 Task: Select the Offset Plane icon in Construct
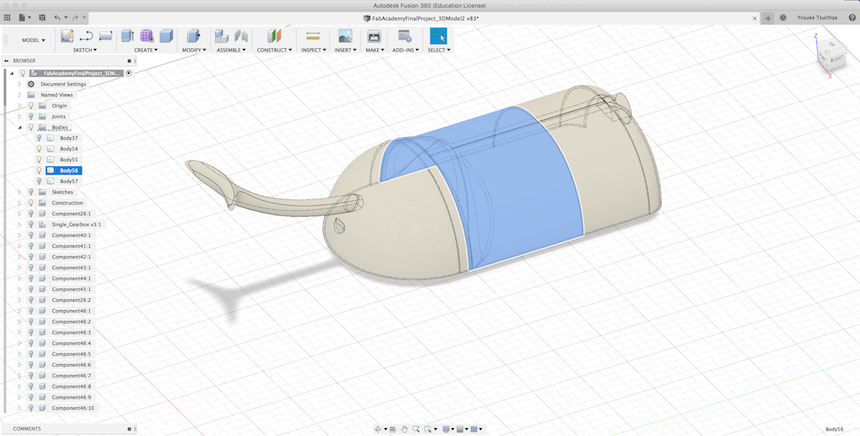[273, 36]
